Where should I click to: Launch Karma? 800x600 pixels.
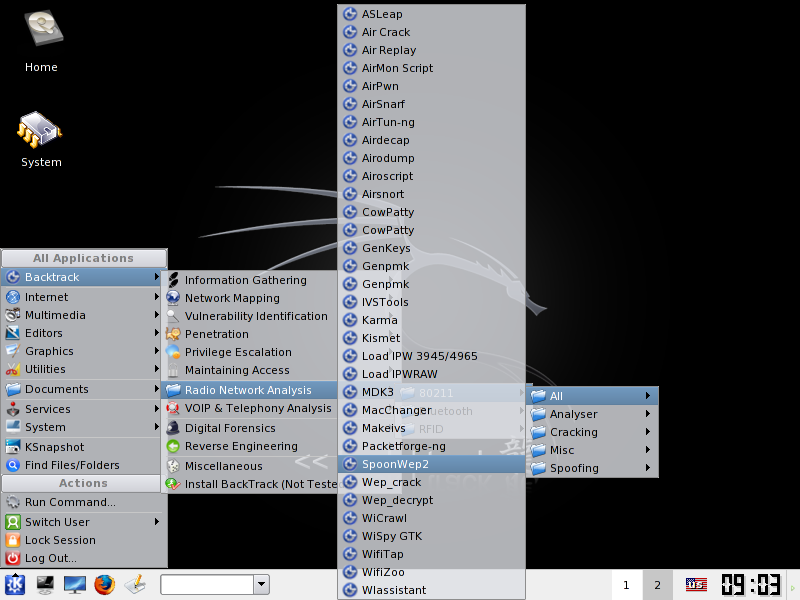tap(432, 320)
